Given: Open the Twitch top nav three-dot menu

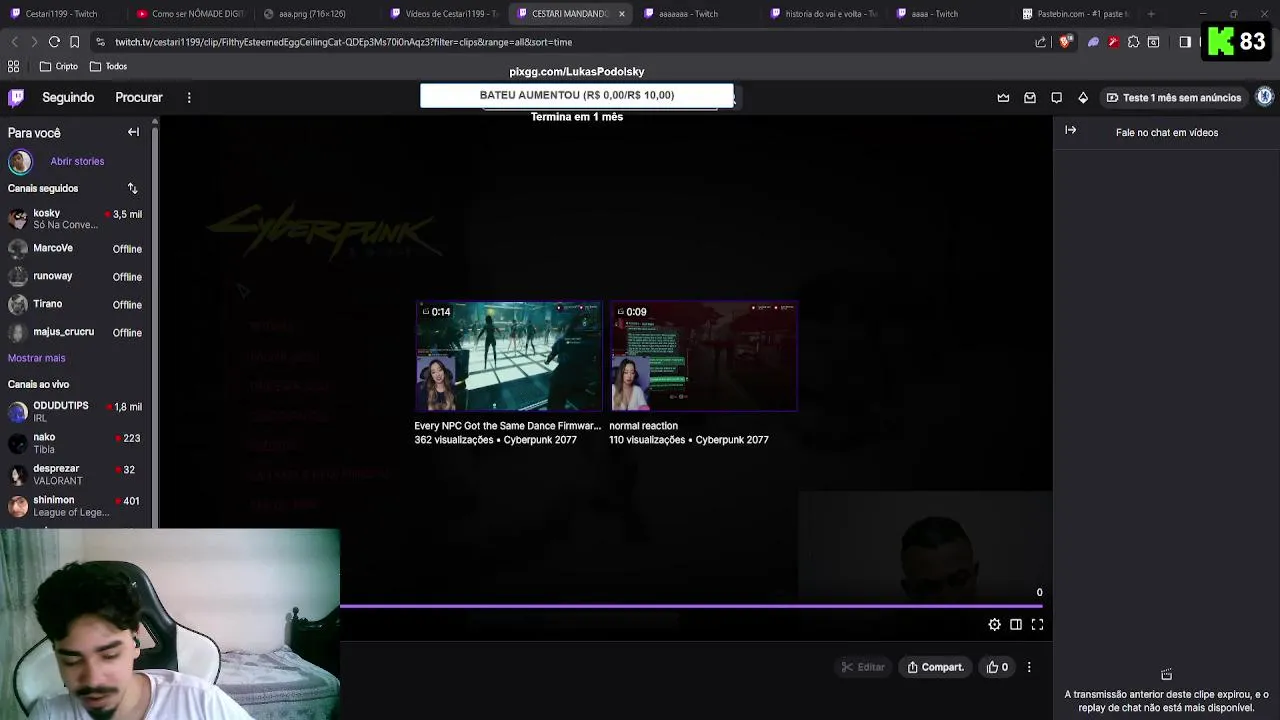Looking at the screenshot, I should pos(189,97).
